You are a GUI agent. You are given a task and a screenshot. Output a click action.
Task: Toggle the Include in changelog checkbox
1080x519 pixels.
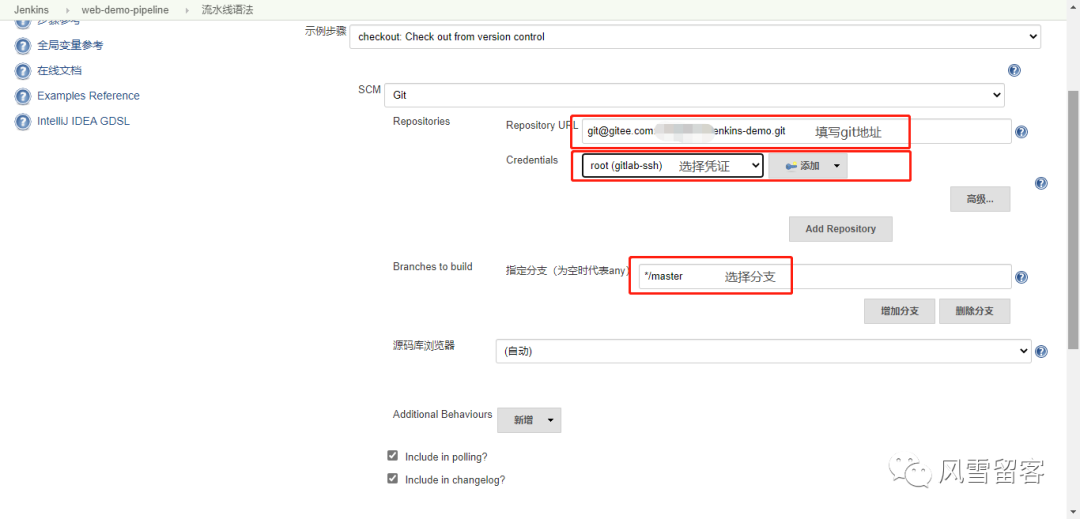[393, 478]
